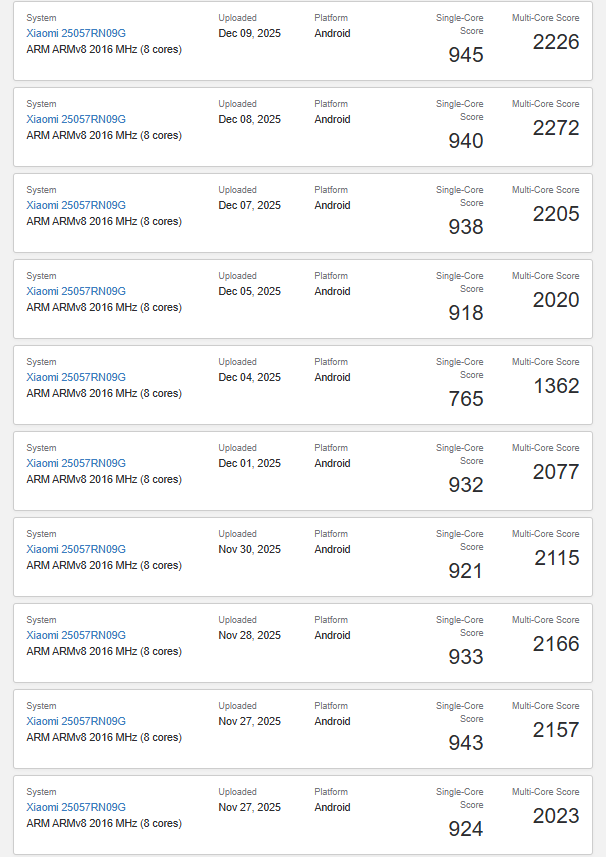Open Xiaomi 25057RN09G result uploaded Dec 09, 2025
The width and height of the screenshot is (606, 857).
(76, 33)
